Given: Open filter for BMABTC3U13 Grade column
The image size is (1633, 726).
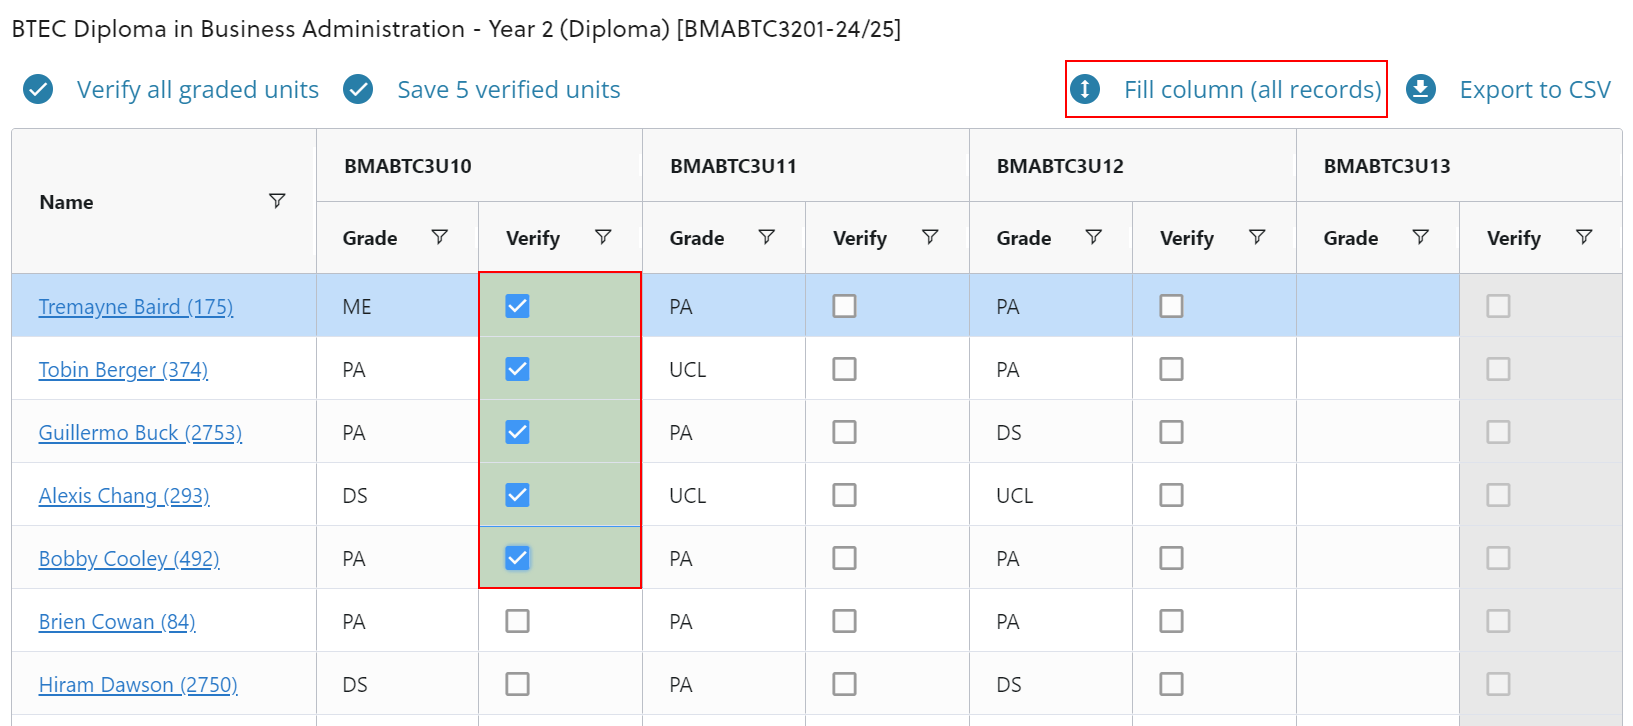Looking at the screenshot, I should (1420, 237).
